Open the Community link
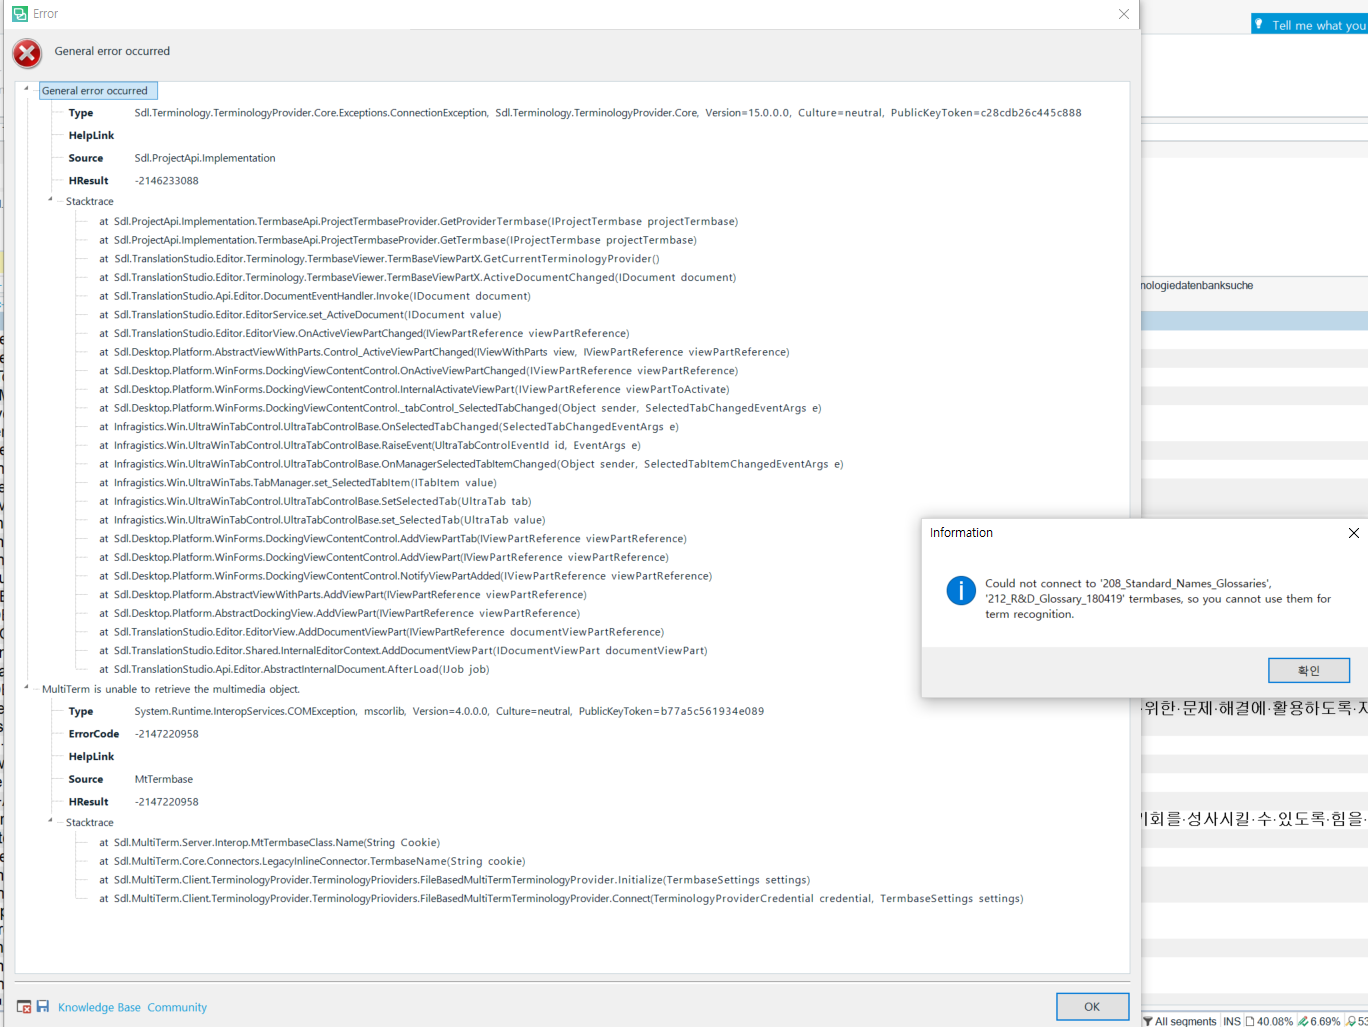The height and width of the screenshot is (1027, 1368). (177, 1007)
